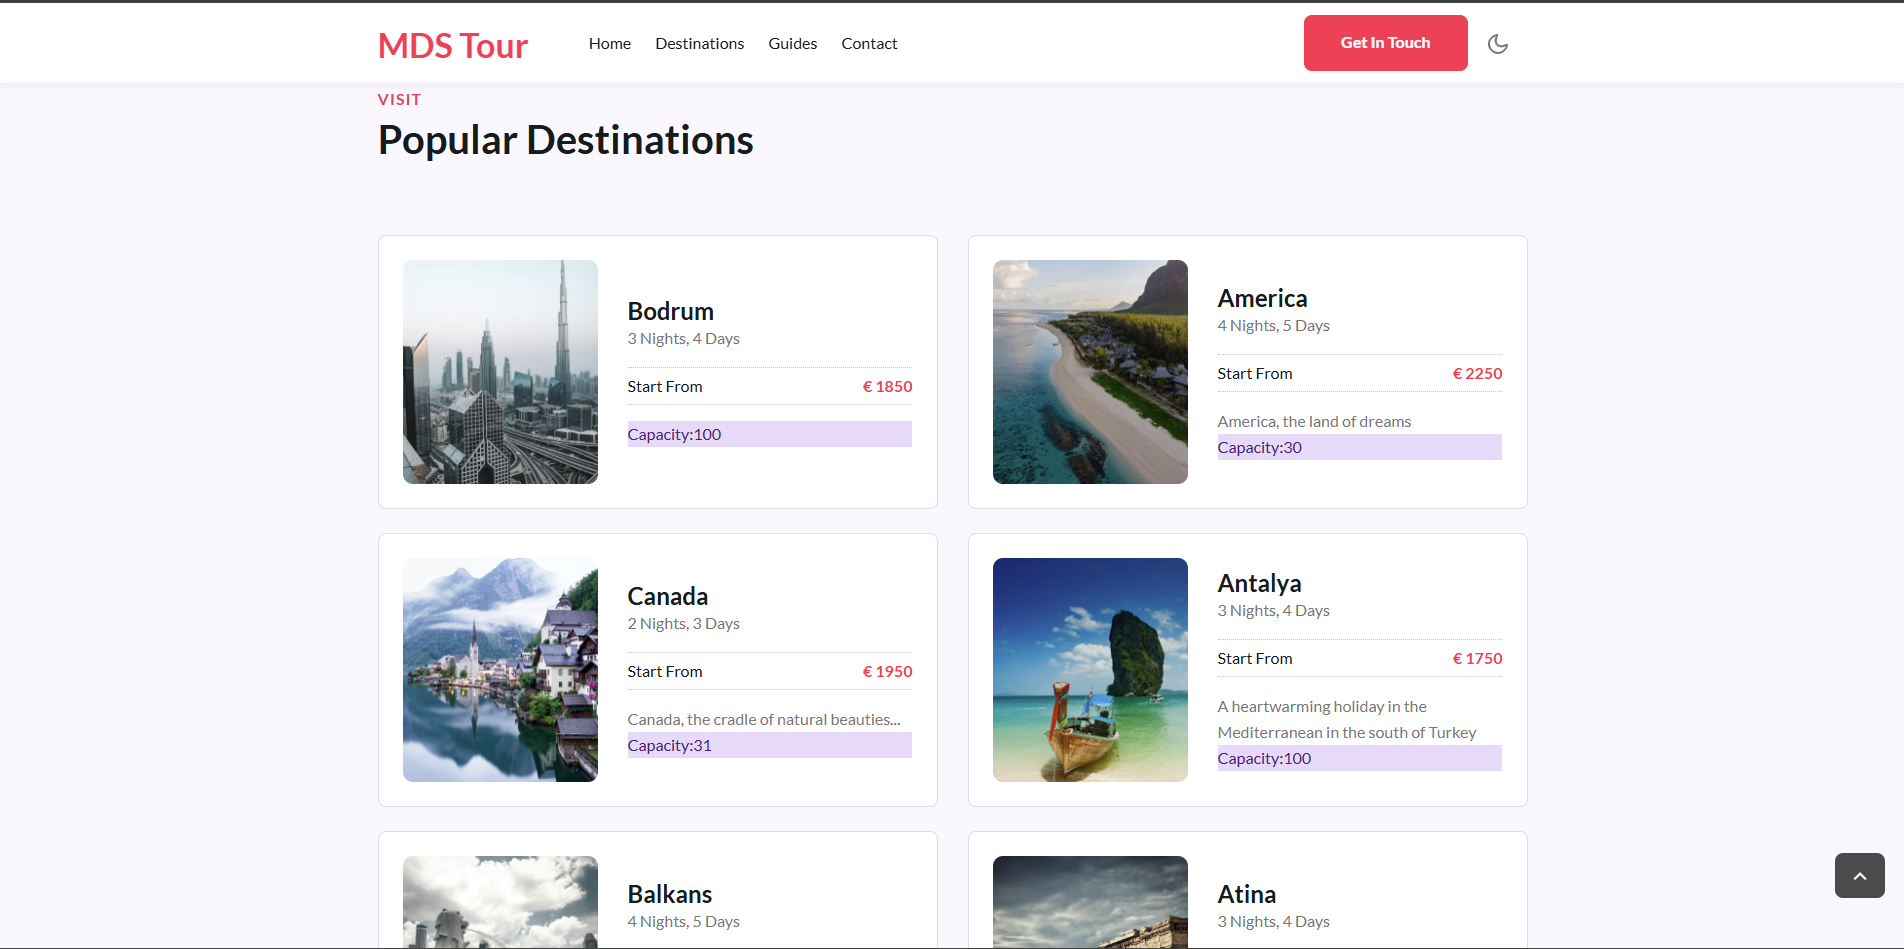Screen dimensions: 1904x949
Task: Click 'Canada, the cradle of natural beauties...'
Action: (x=764, y=719)
